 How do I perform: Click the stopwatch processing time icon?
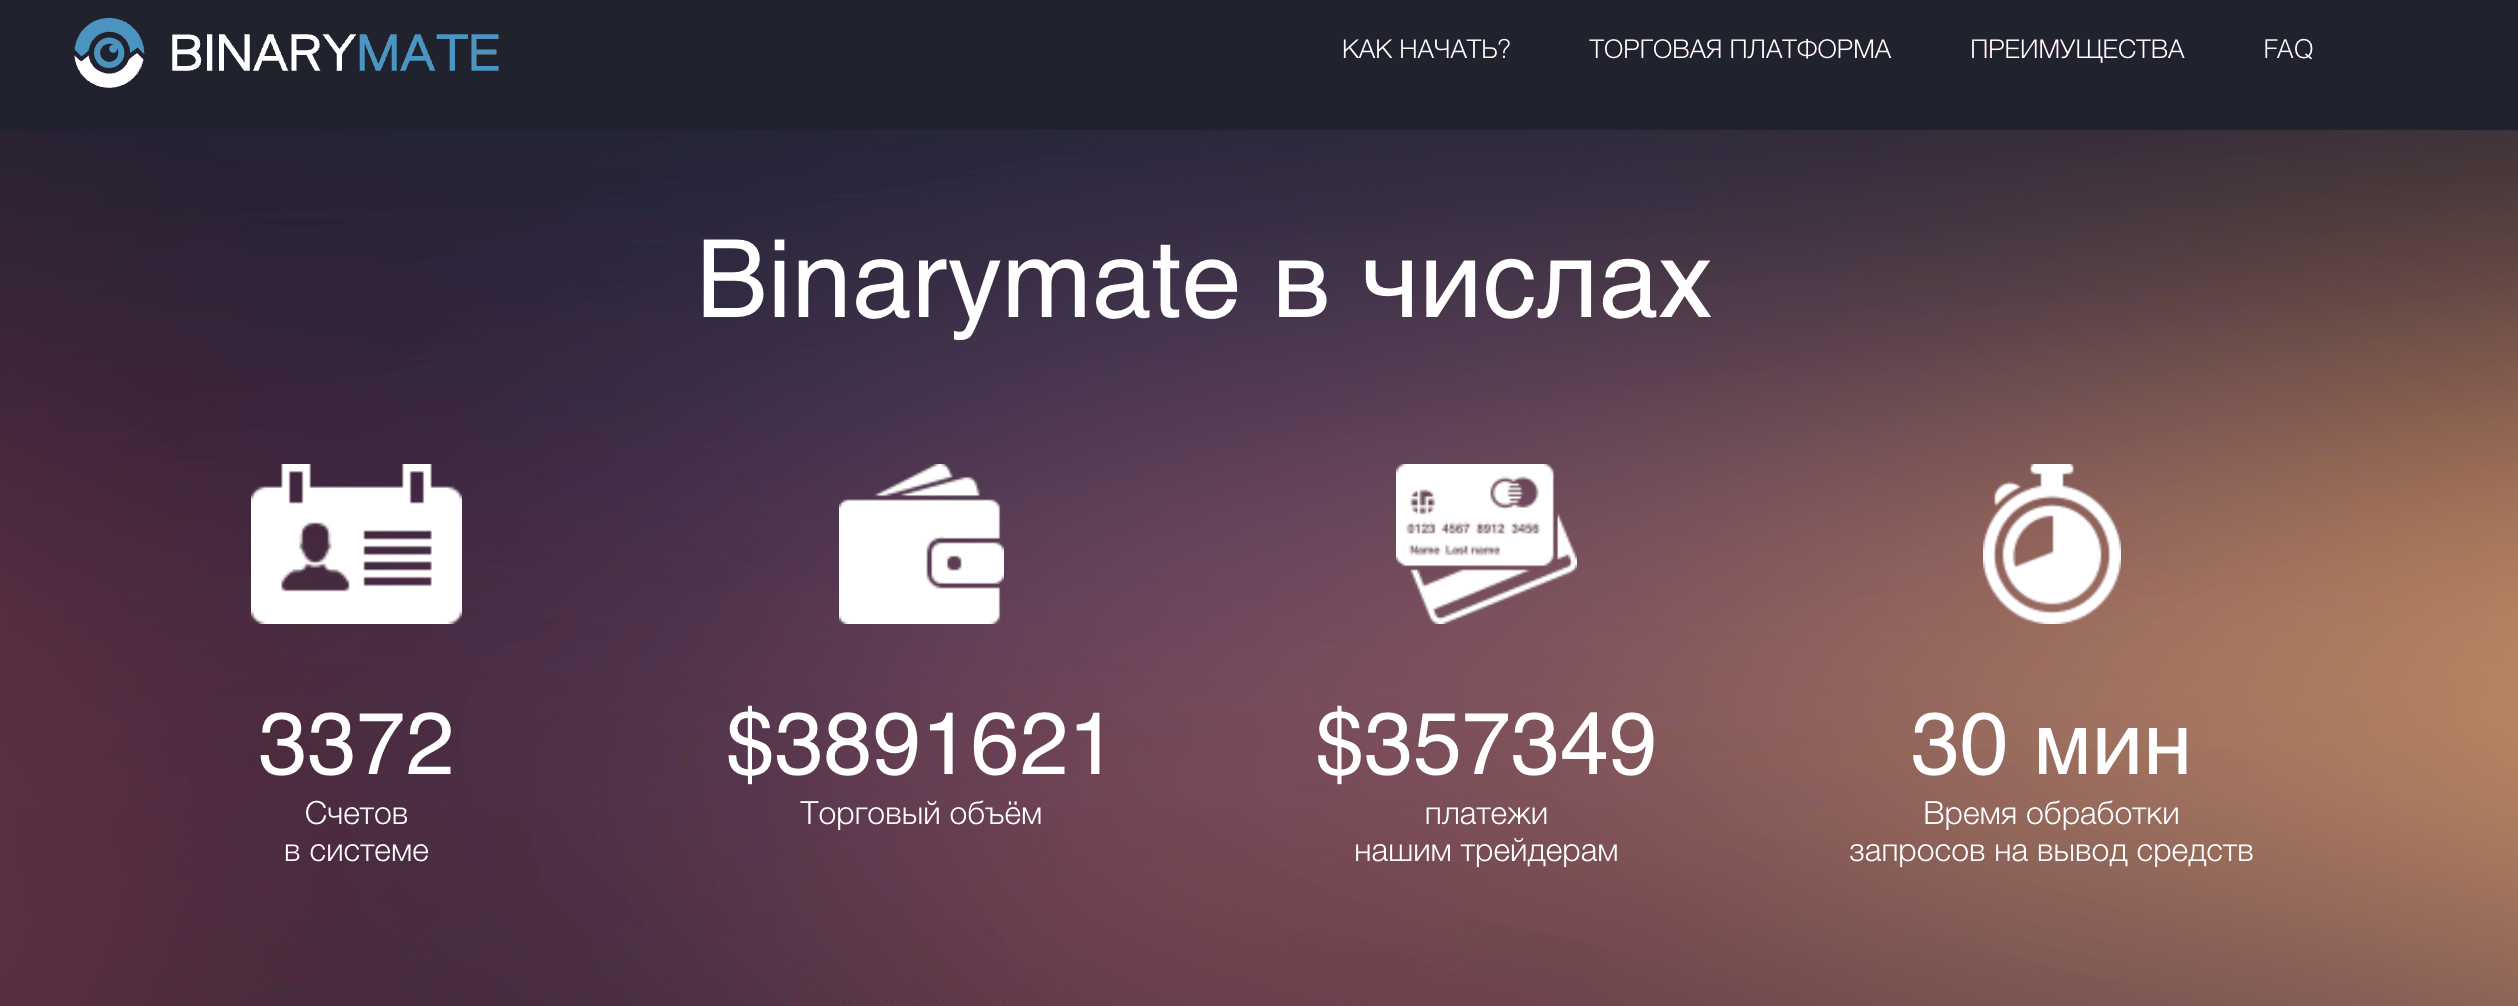click(x=2051, y=543)
